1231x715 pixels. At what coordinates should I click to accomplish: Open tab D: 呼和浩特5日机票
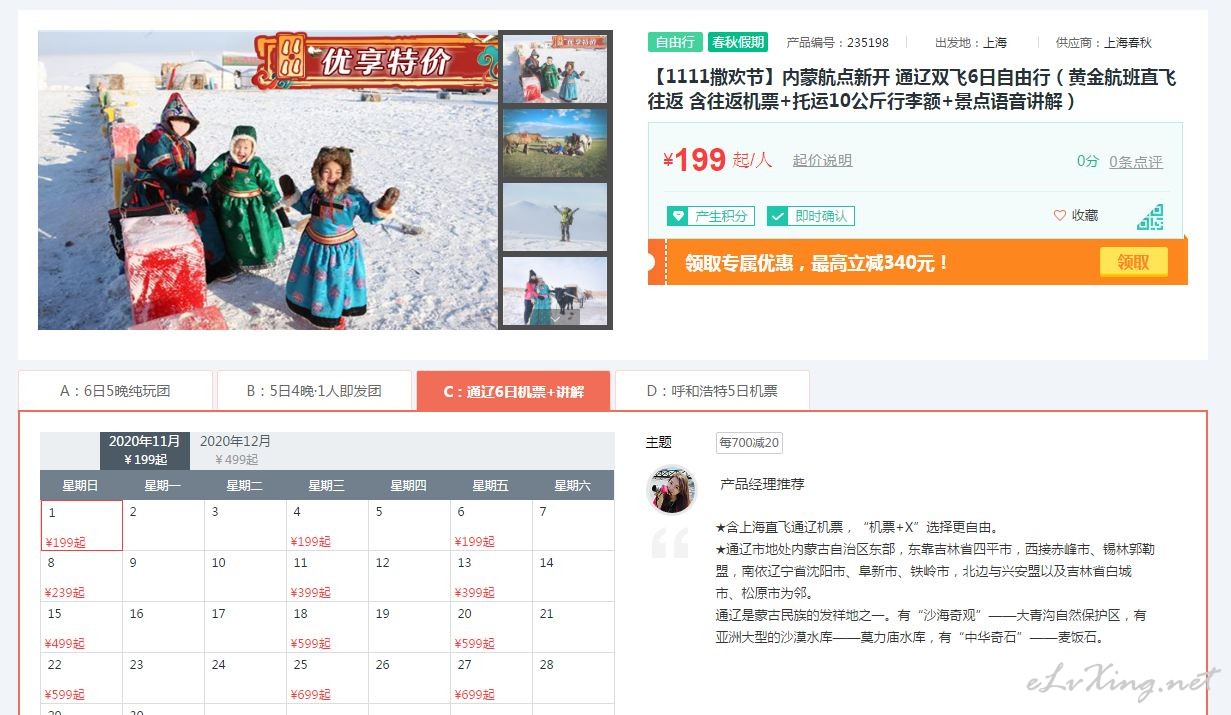click(x=712, y=391)
